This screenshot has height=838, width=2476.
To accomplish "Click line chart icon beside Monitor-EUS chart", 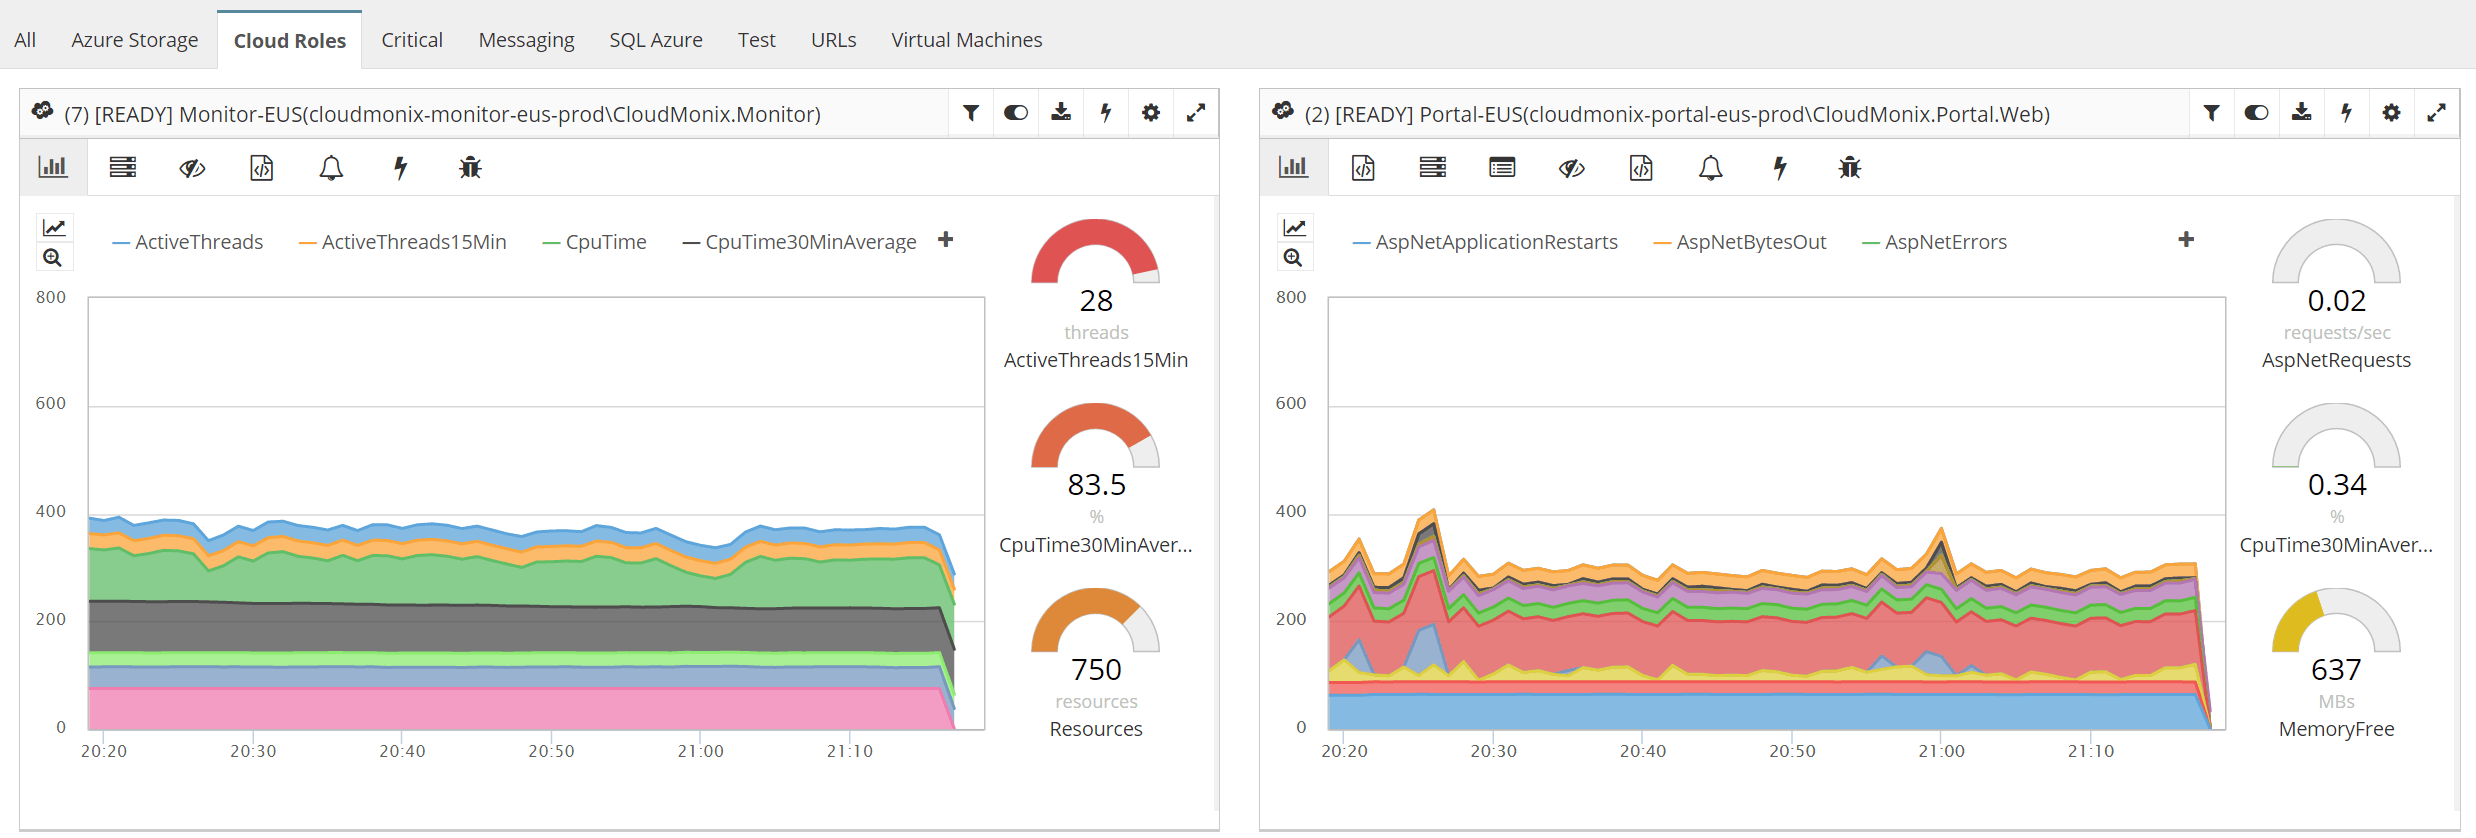I will [54, 228].
